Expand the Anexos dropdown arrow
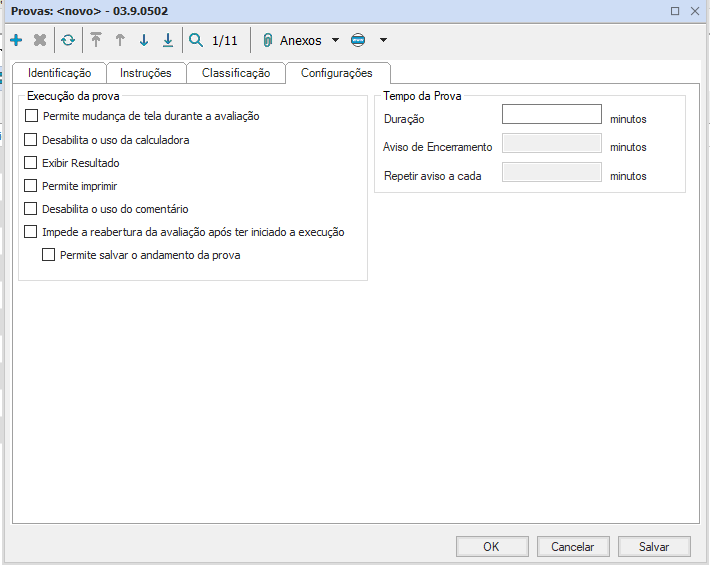 tap(335, 41)
